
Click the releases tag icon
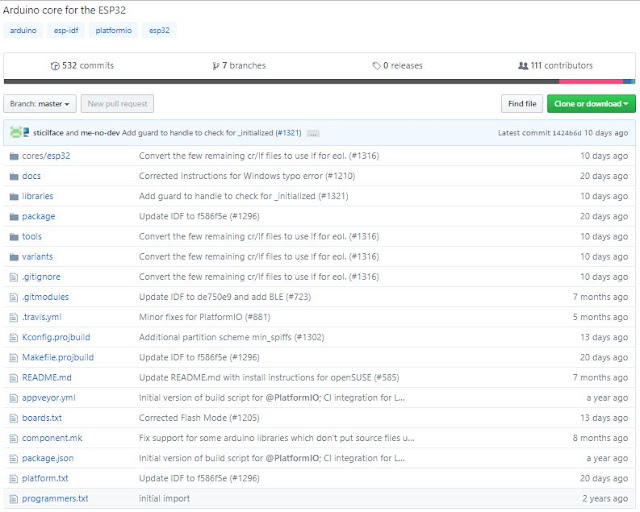coord(376,66)
